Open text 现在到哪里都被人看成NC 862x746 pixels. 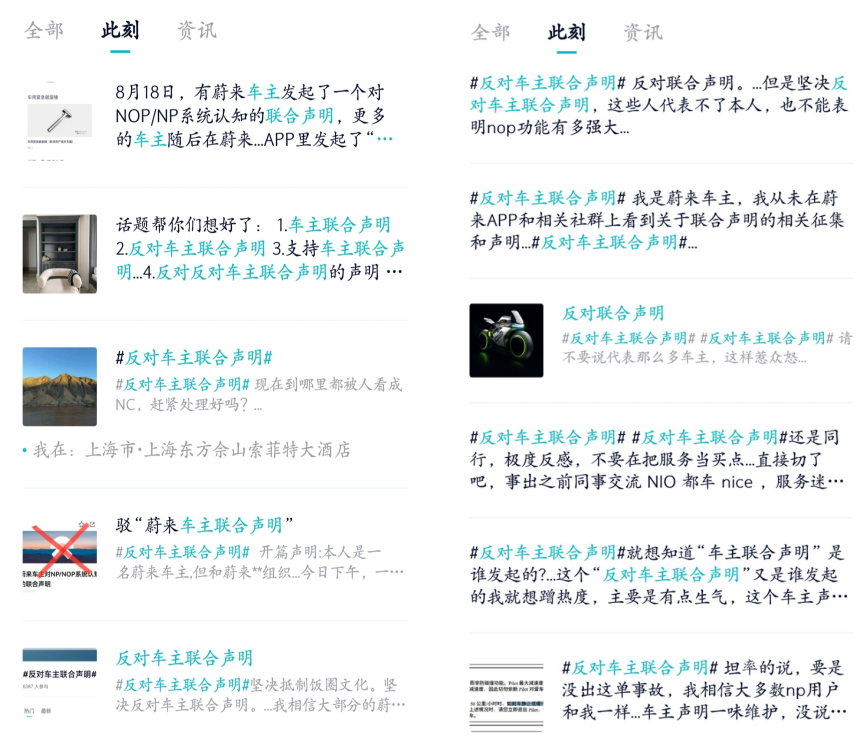click(x=258, y=395)
